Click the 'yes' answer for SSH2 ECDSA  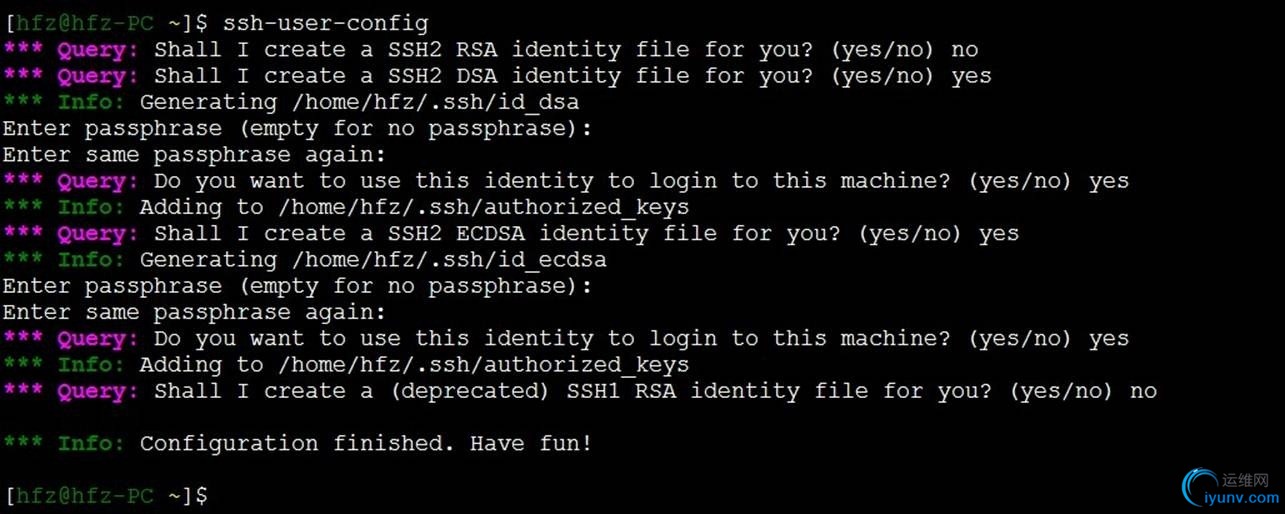(x=999, y=234)
